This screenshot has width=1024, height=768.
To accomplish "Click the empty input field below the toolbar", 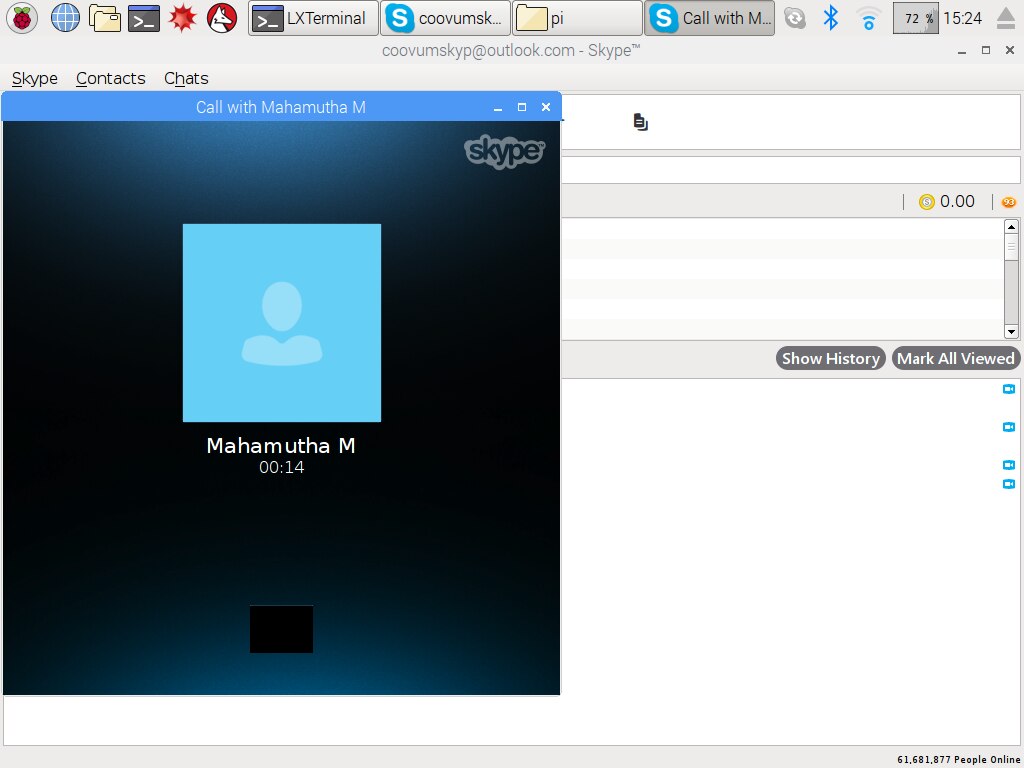I will click(x=791, y=170).
